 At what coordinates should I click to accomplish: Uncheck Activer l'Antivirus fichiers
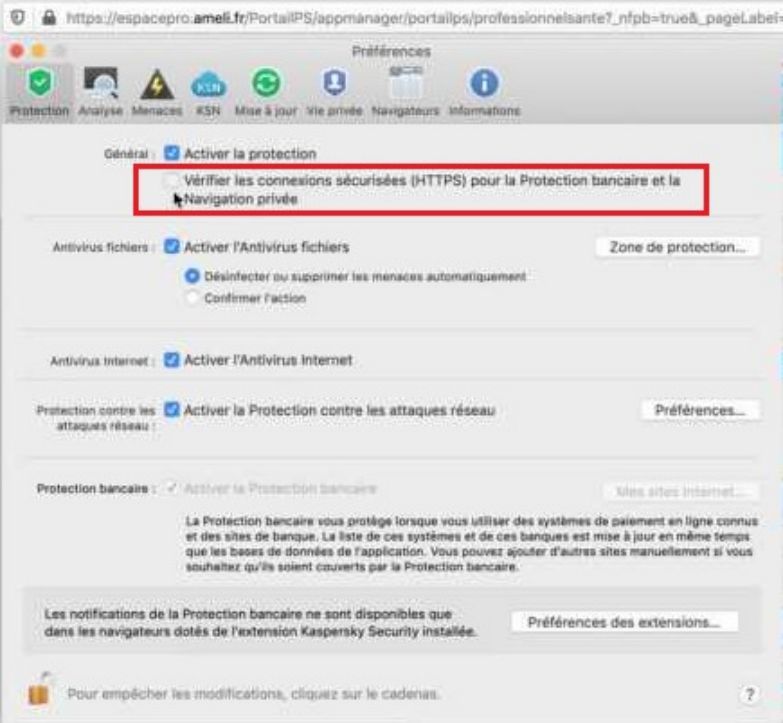[x=172, y=246]
